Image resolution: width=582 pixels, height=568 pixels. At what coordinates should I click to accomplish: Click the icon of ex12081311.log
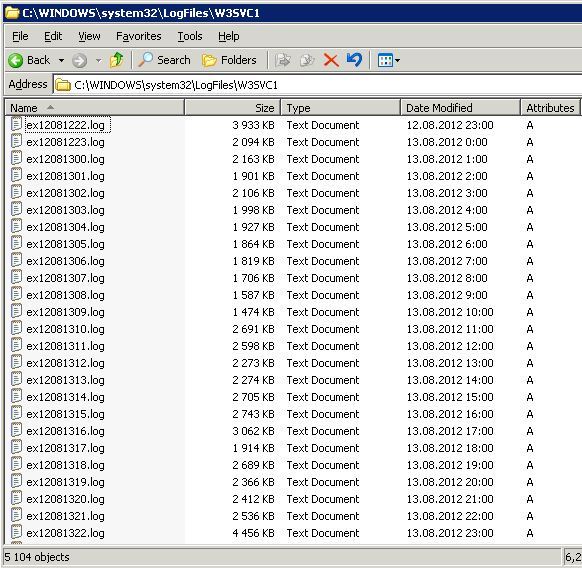pos(16,346)
